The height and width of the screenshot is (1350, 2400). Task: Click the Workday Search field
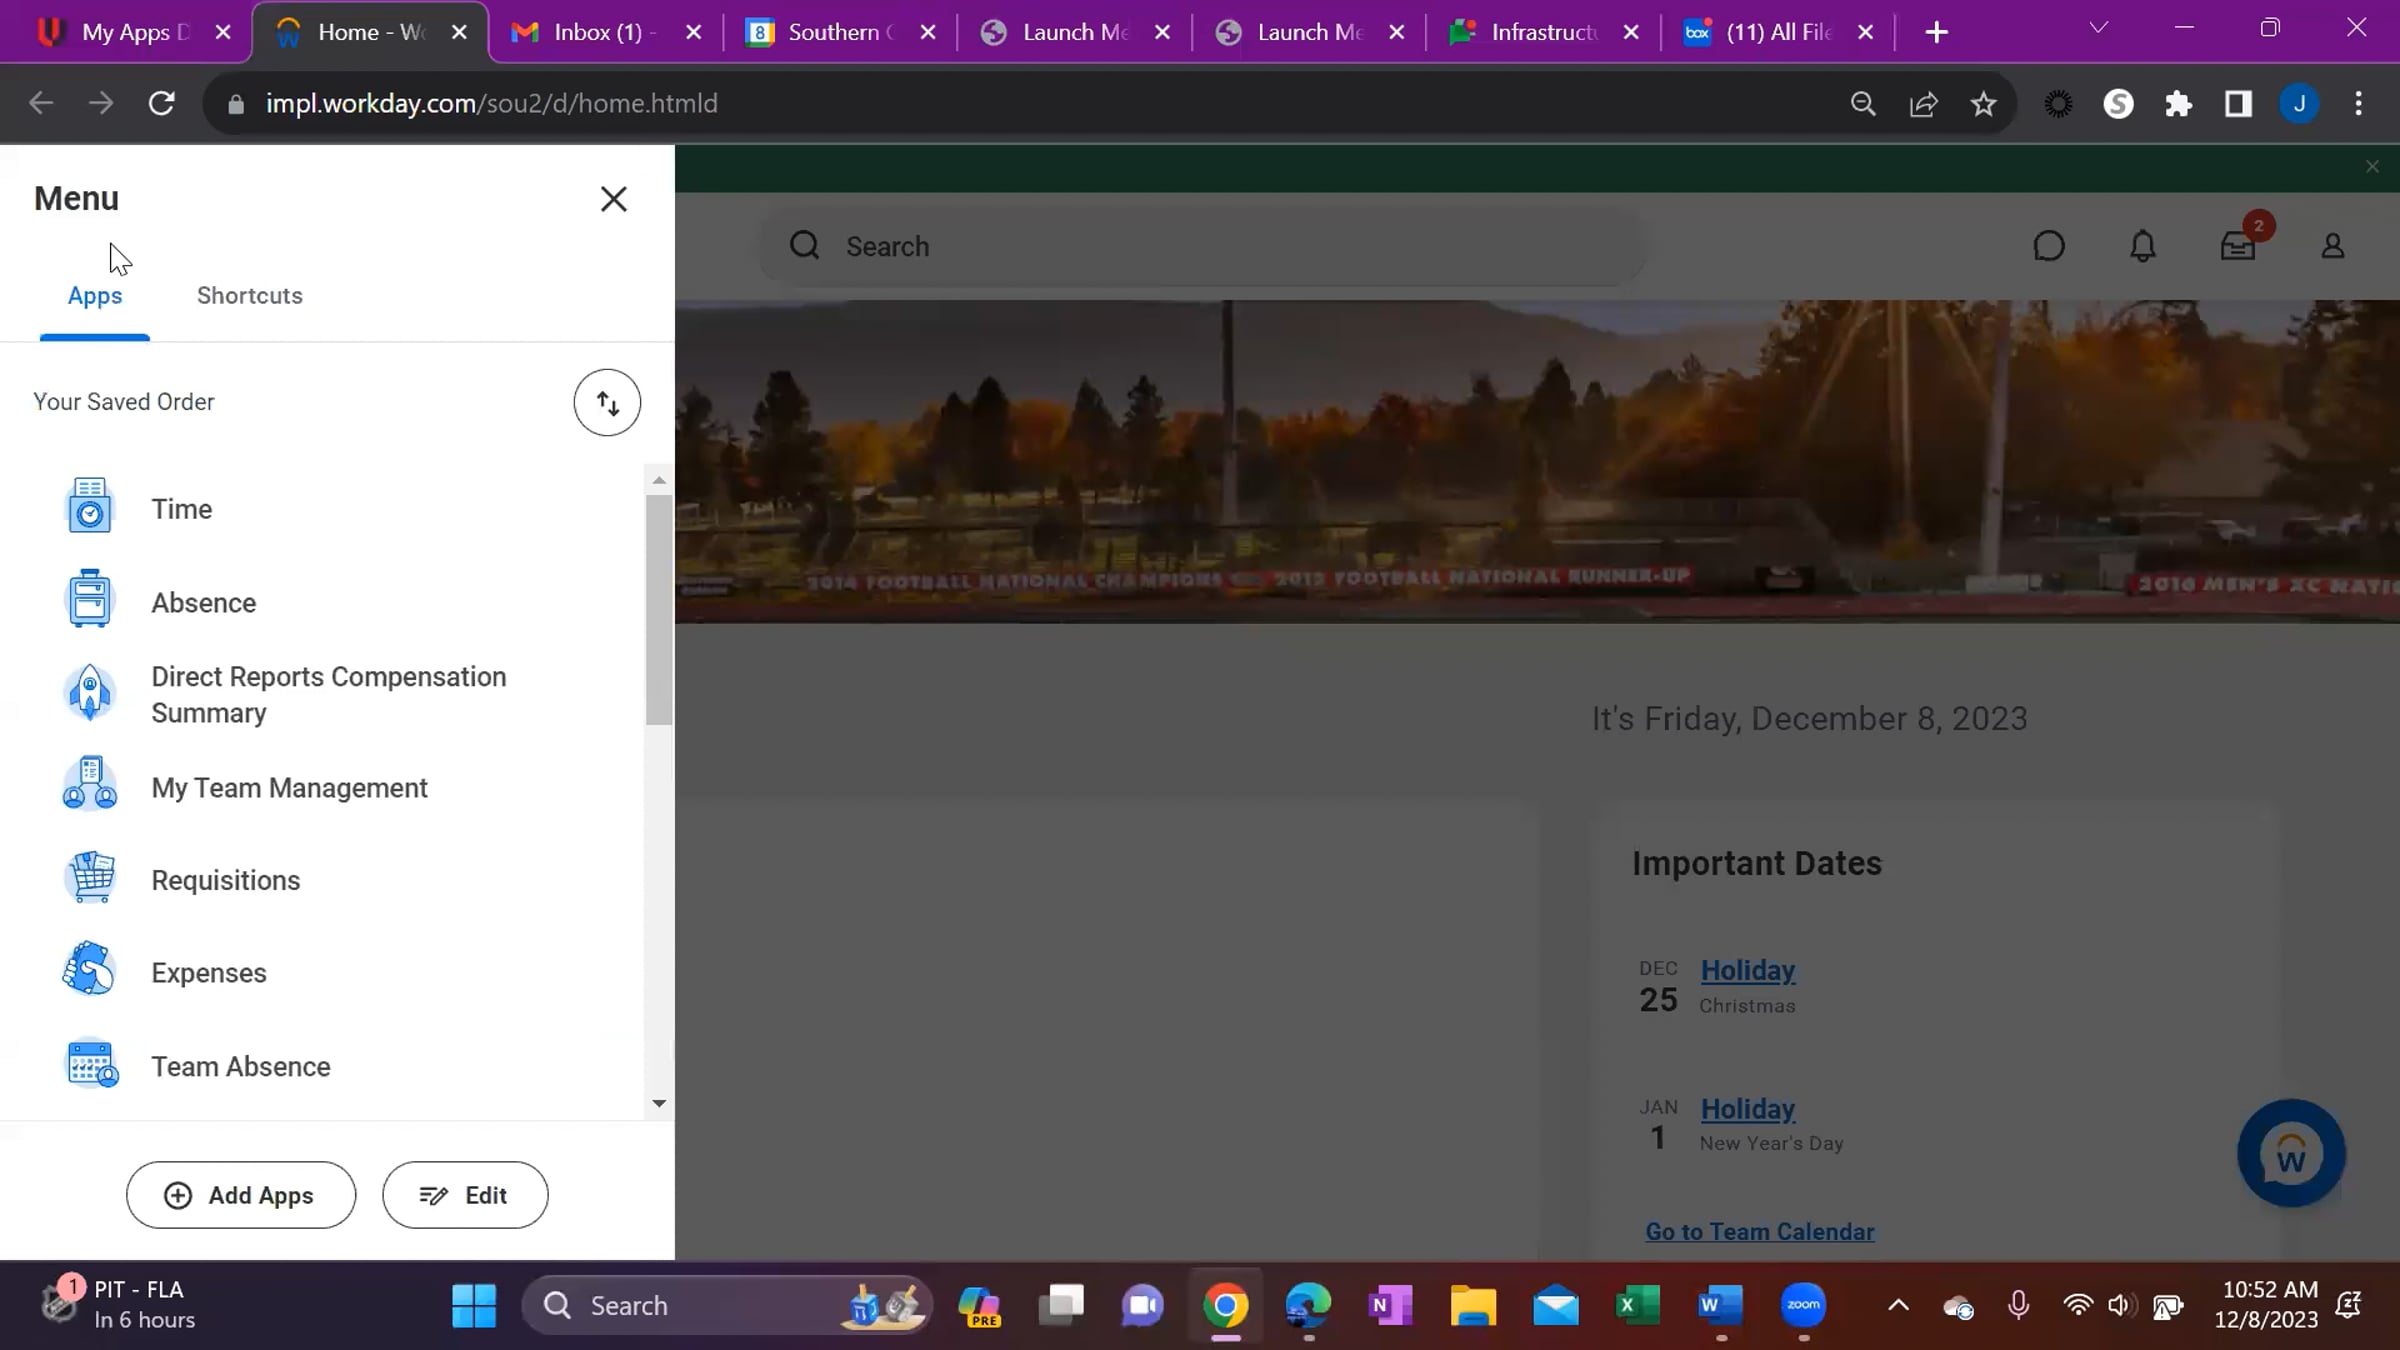pyautogui.click(x=1205, y=246)
